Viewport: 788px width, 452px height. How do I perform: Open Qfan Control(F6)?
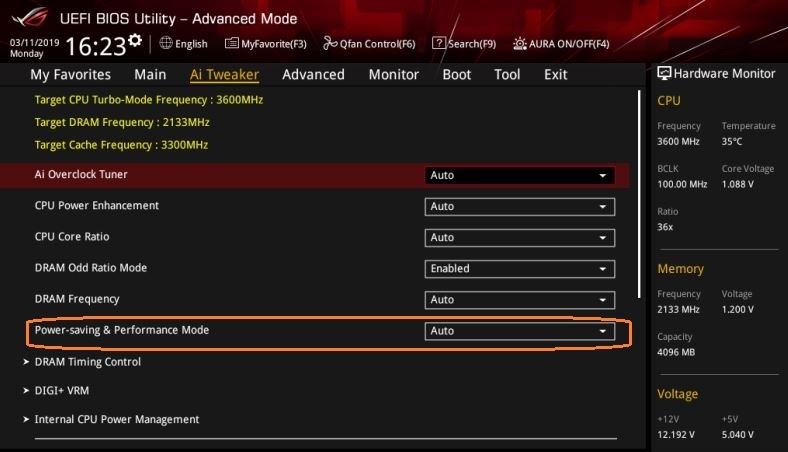377,44
